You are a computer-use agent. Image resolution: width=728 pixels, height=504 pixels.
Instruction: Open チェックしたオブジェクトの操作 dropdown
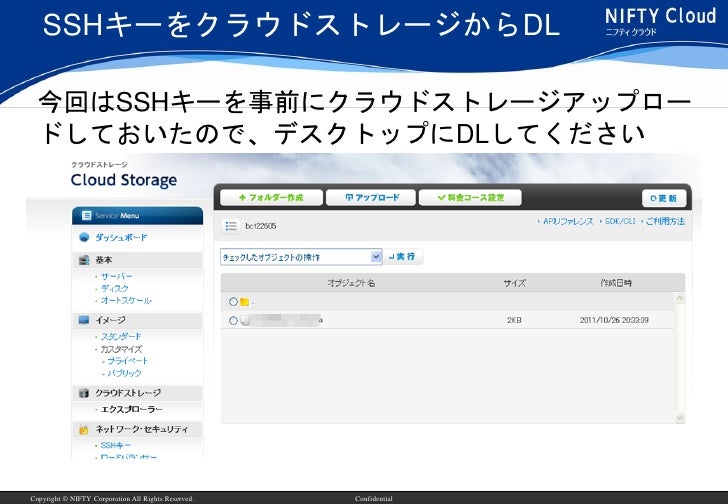(x=301, y=257)
